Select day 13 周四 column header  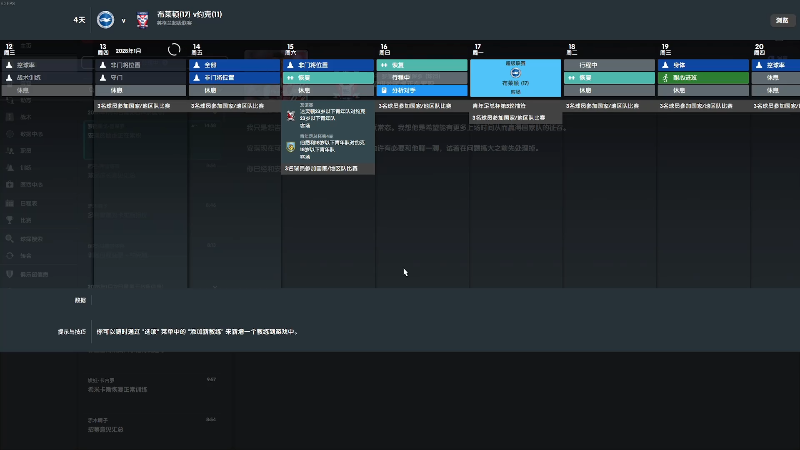103,49
